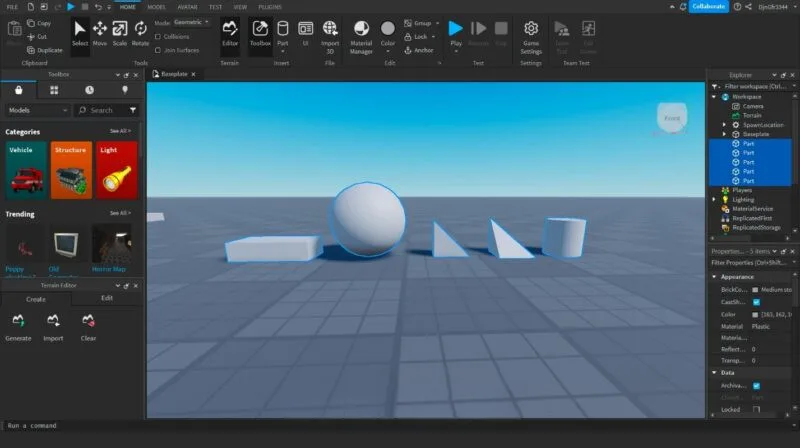
Task: Click the Collaborate button
Action: (x=709, y=7)
